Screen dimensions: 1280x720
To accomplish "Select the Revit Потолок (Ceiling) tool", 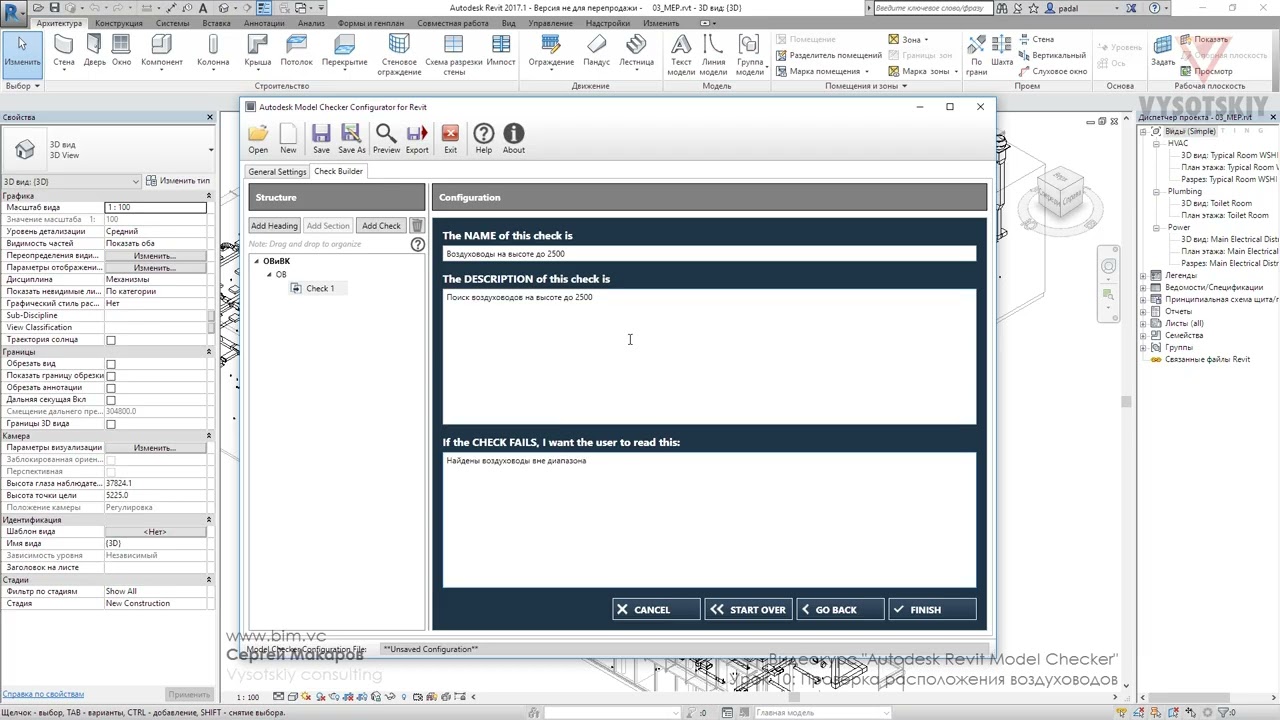I will (x=297, y=51).
